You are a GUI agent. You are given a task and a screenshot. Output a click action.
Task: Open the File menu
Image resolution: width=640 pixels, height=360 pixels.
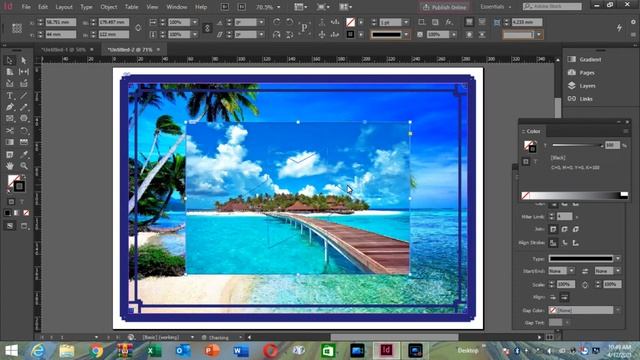pyautogui.click(x=26, y=7)
